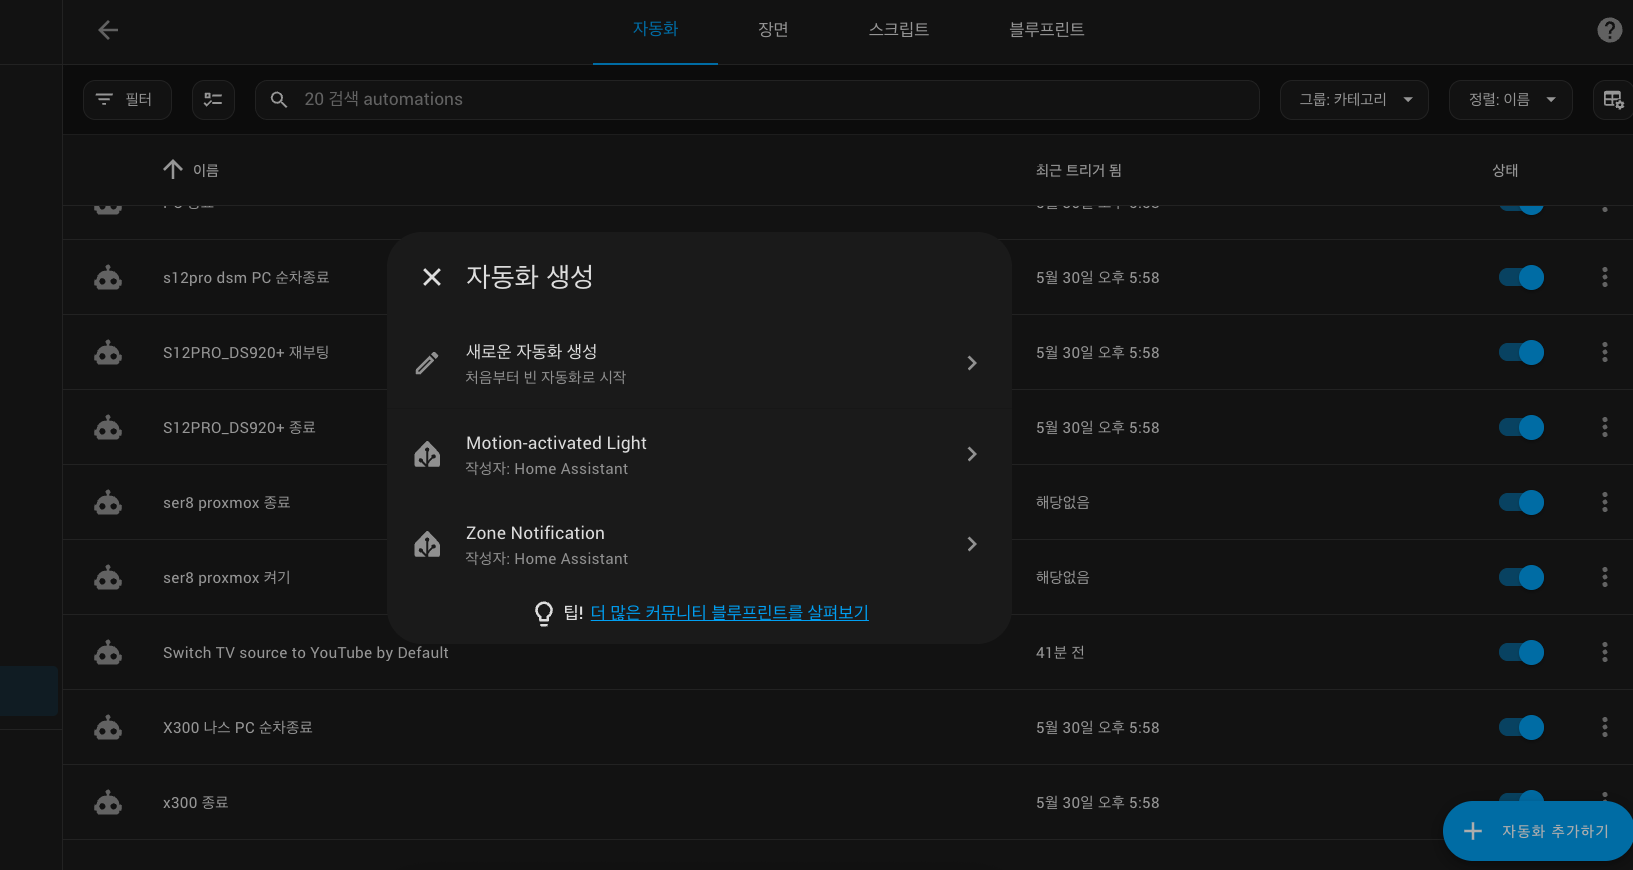Enter selection mode via checklist icon
Screen dimensions: 1633x870
coord(213,100)
